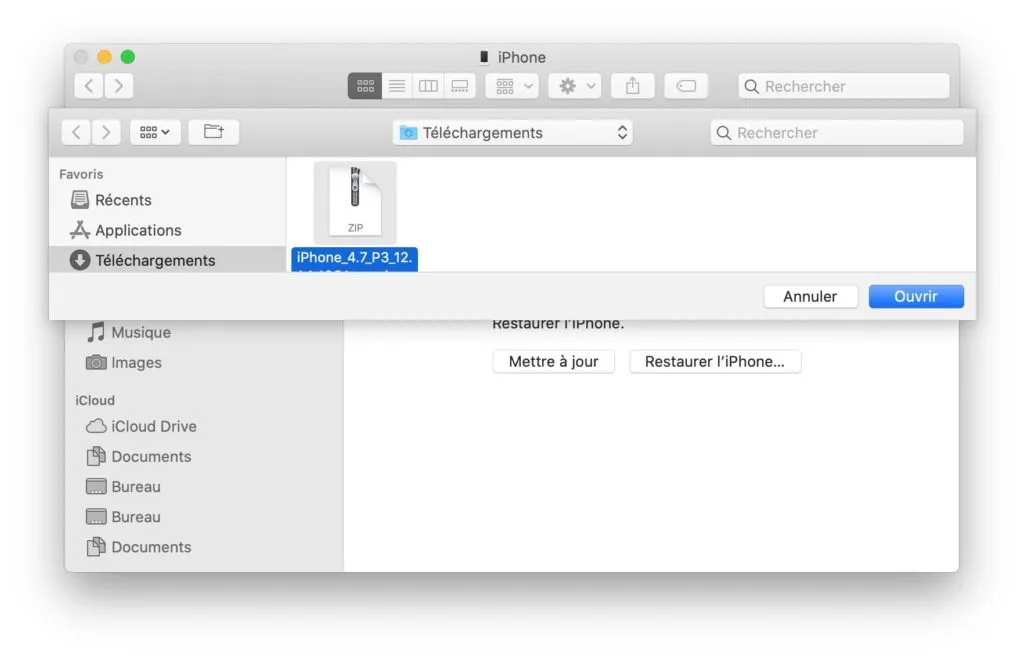The height and width of the screenshot is (658, 1024).
Task: Switch Finder to column view
Action: point(428,86)
